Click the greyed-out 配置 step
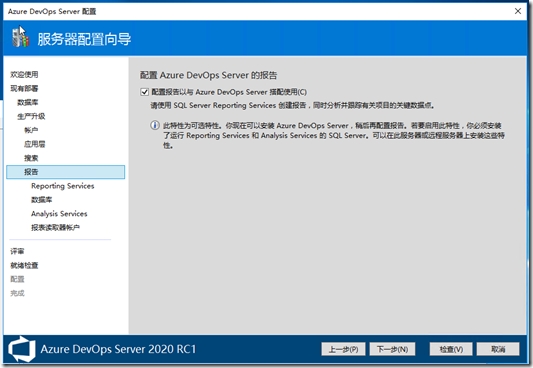Image resolution: width=533 pixels, height=368 pixels. coord(17,279)
